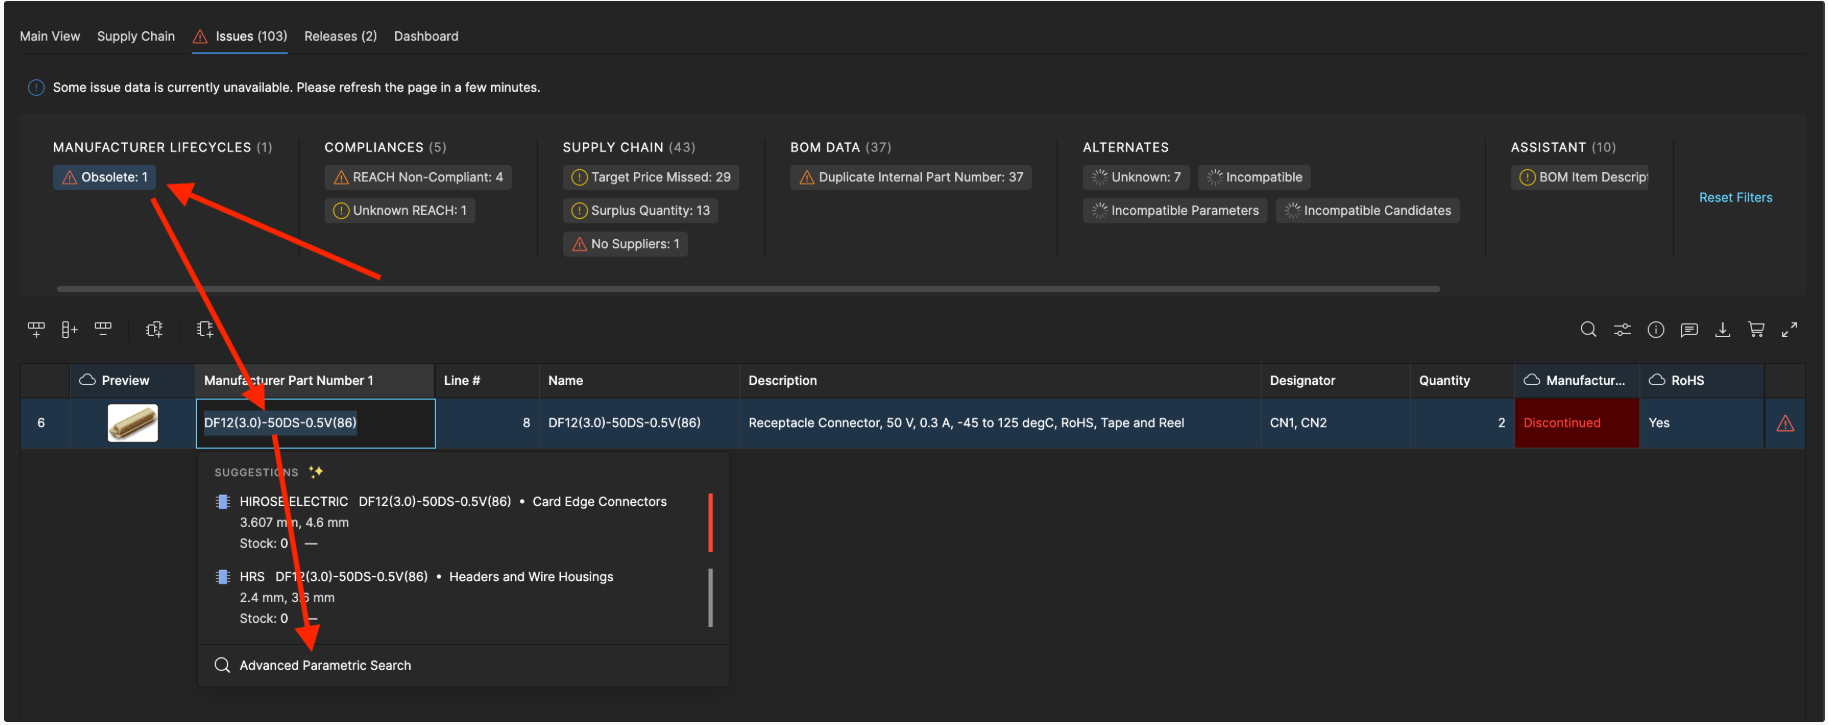
Task: Click the Line # column header
Action: [487, 380]
